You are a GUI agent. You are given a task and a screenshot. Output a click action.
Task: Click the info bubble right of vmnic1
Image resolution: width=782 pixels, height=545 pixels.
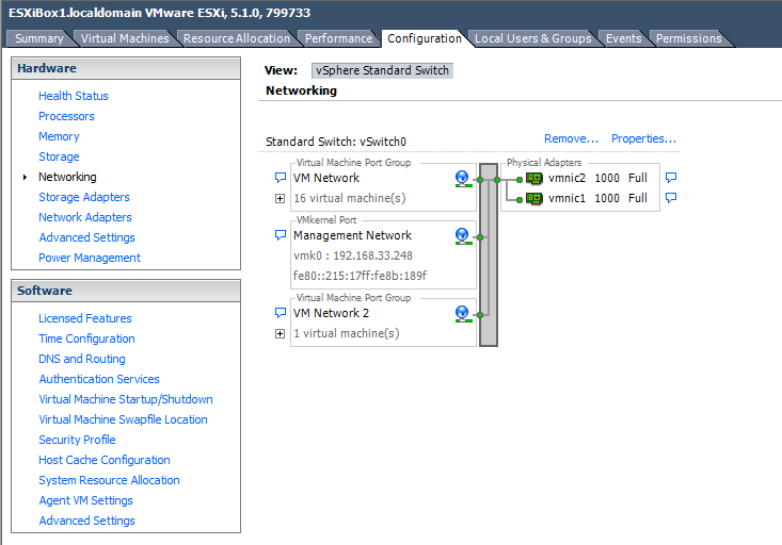pyautogui.click(x=671, y=198)
